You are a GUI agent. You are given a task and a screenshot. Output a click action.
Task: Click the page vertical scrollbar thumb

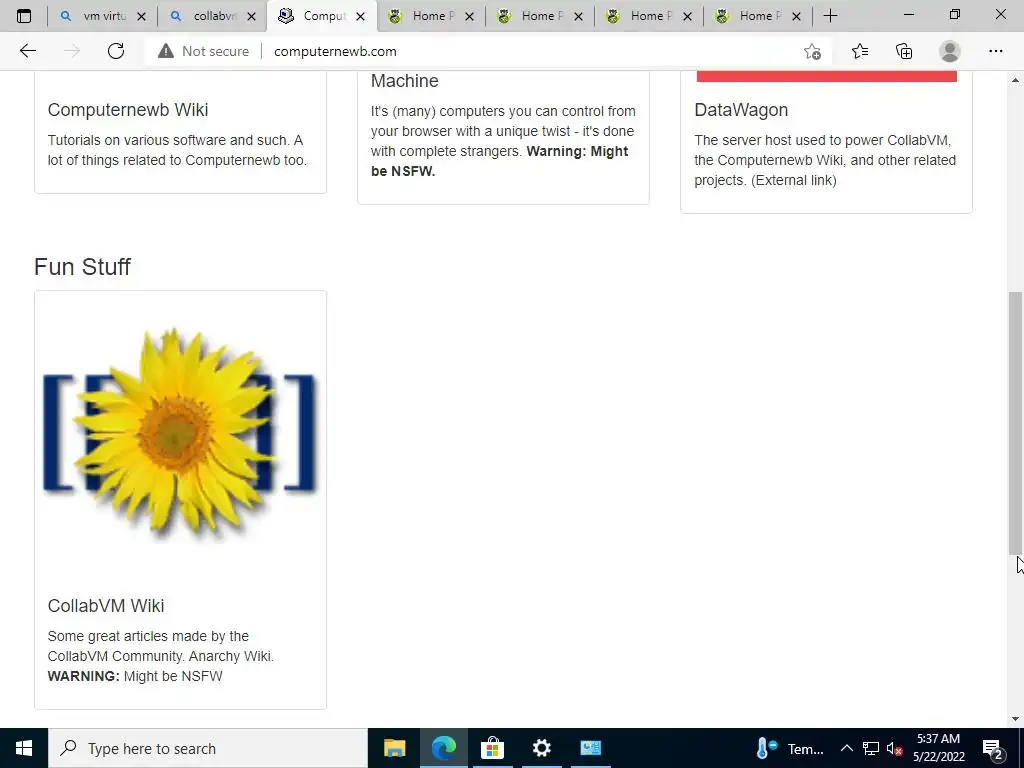pos(1015,423)
